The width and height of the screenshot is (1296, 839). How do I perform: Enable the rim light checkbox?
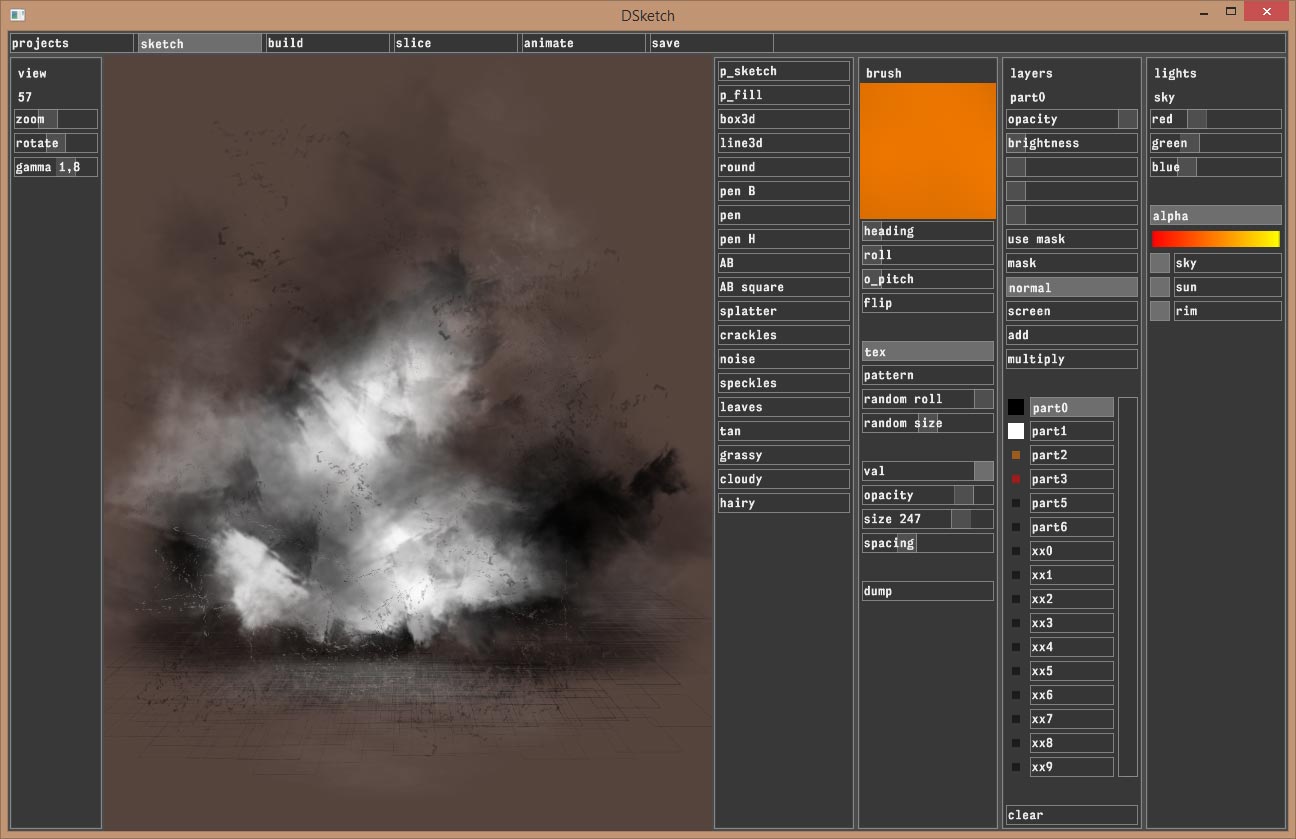click(x=1160, y=311)
